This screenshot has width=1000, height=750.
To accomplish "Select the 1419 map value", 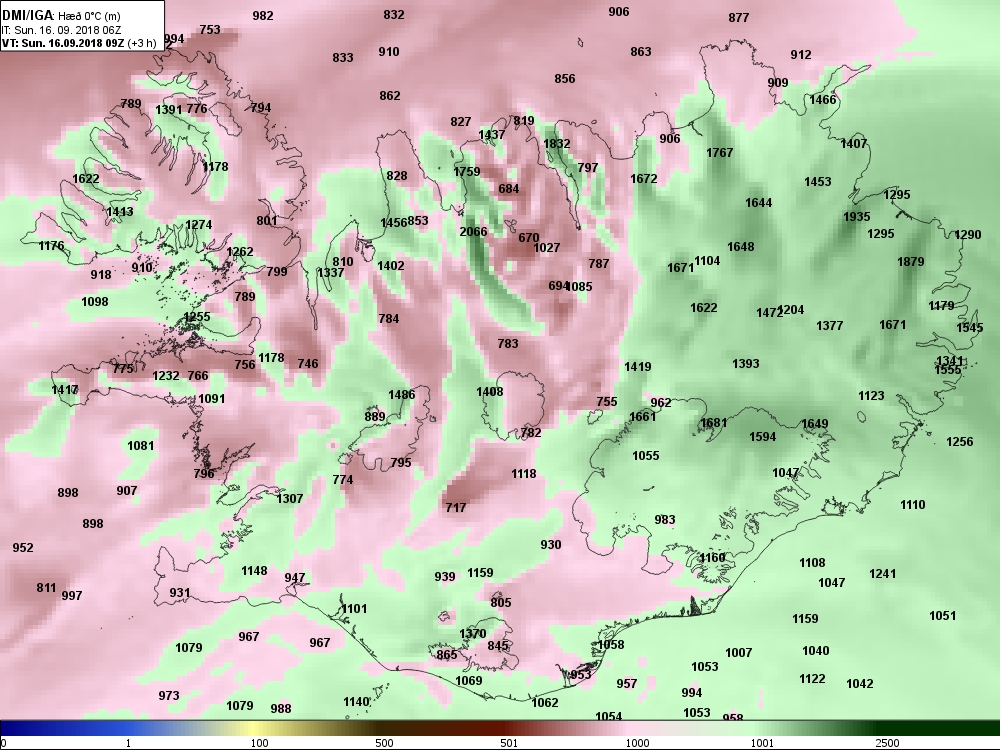I will click(638, 367).
